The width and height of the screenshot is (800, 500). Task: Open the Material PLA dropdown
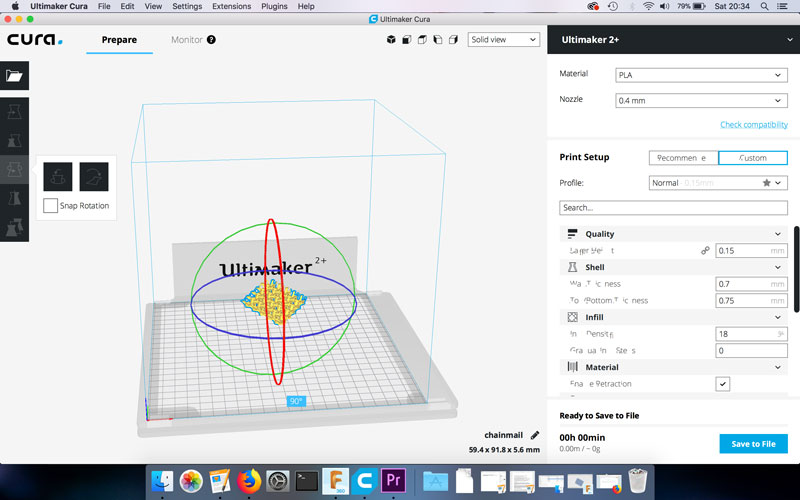(x=701, y=75)
